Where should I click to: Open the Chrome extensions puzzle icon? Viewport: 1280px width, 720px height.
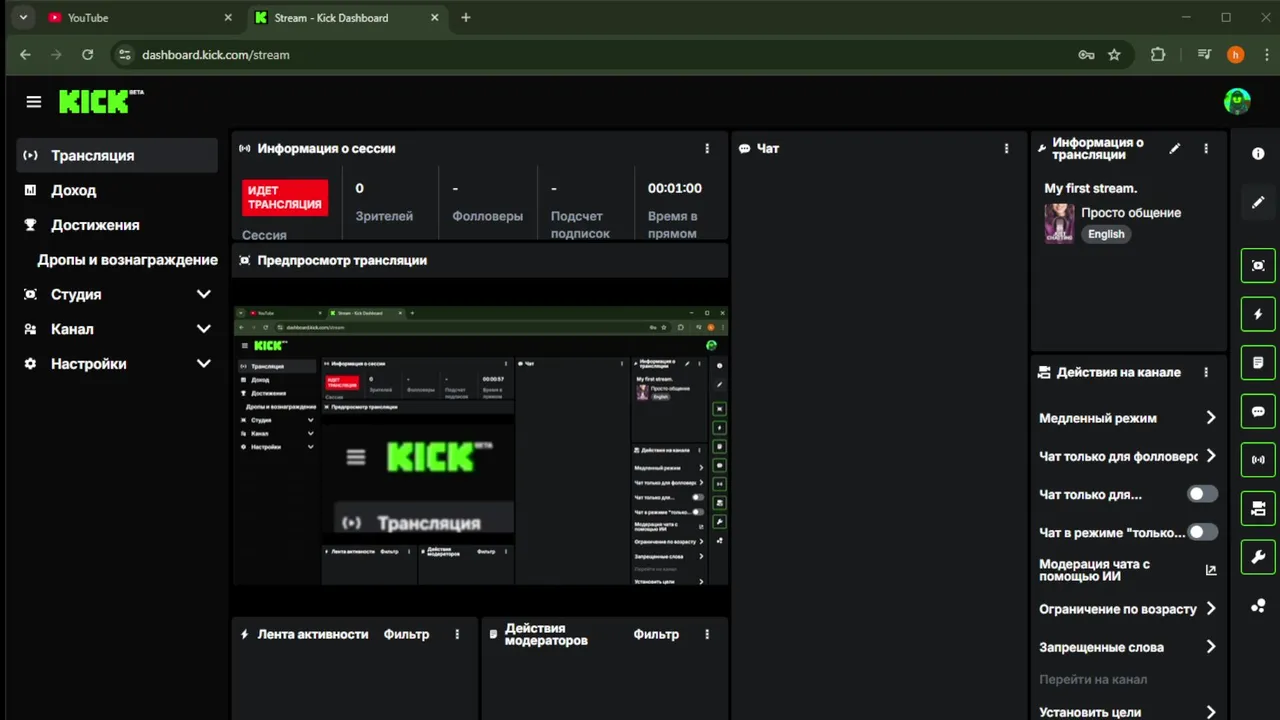[1158, 55]
